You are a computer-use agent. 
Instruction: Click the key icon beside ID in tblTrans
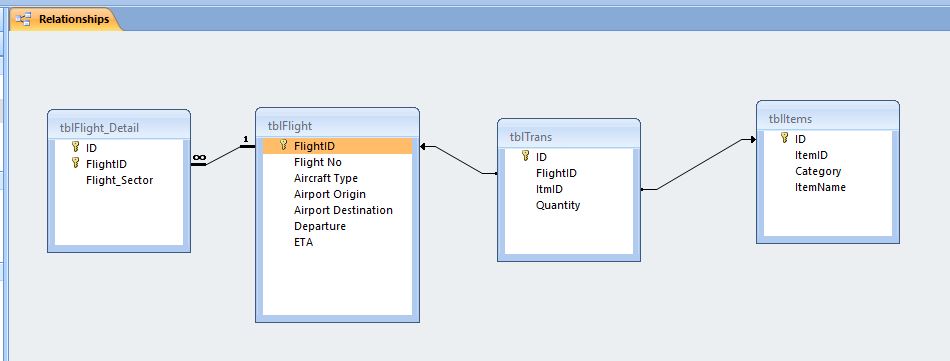click(x=526, y=156)
